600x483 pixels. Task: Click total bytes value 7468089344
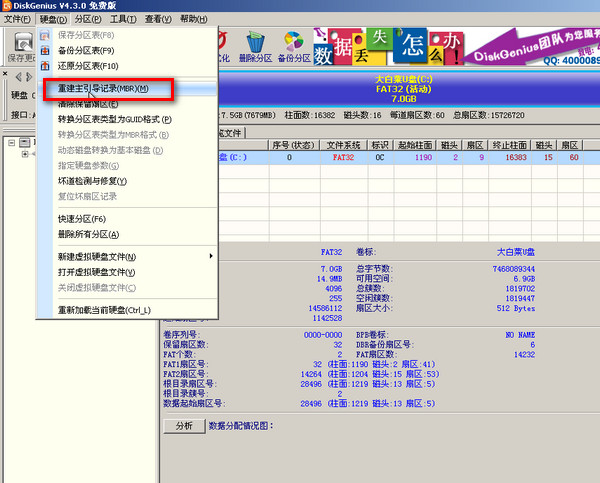pos(514,269)
